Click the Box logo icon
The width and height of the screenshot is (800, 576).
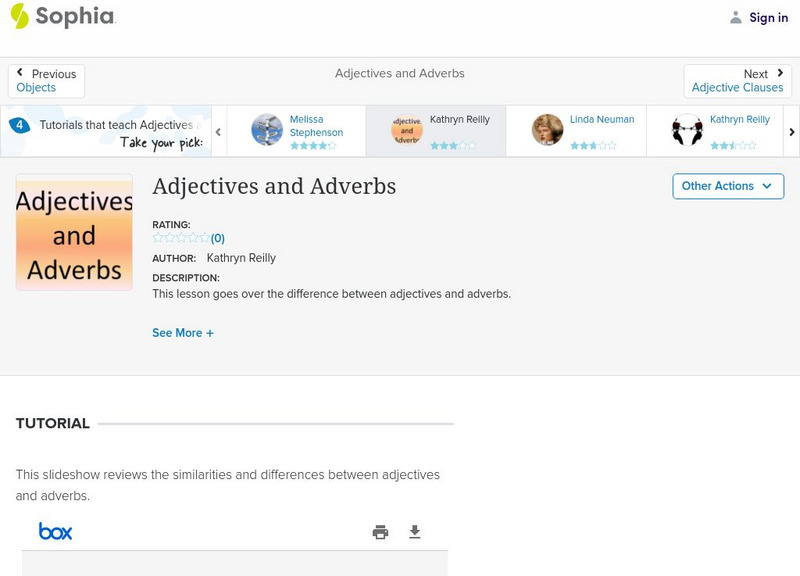(56, 531)
